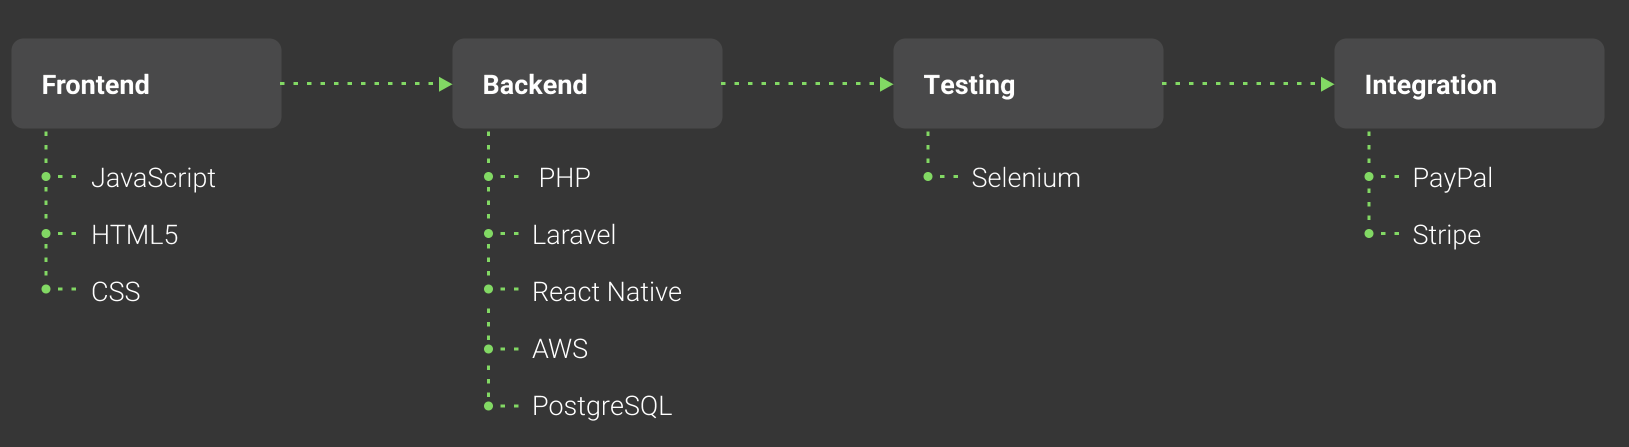This screenshot has width=1629, height=447.
Task: Choose the CSS item
Action: tap(116, 292)
